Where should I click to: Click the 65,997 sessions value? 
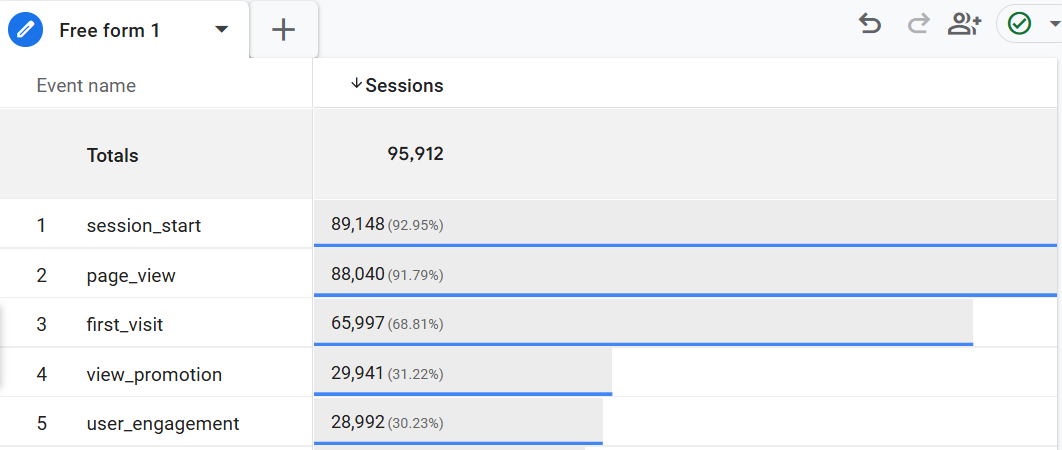[x=357, y=324]
